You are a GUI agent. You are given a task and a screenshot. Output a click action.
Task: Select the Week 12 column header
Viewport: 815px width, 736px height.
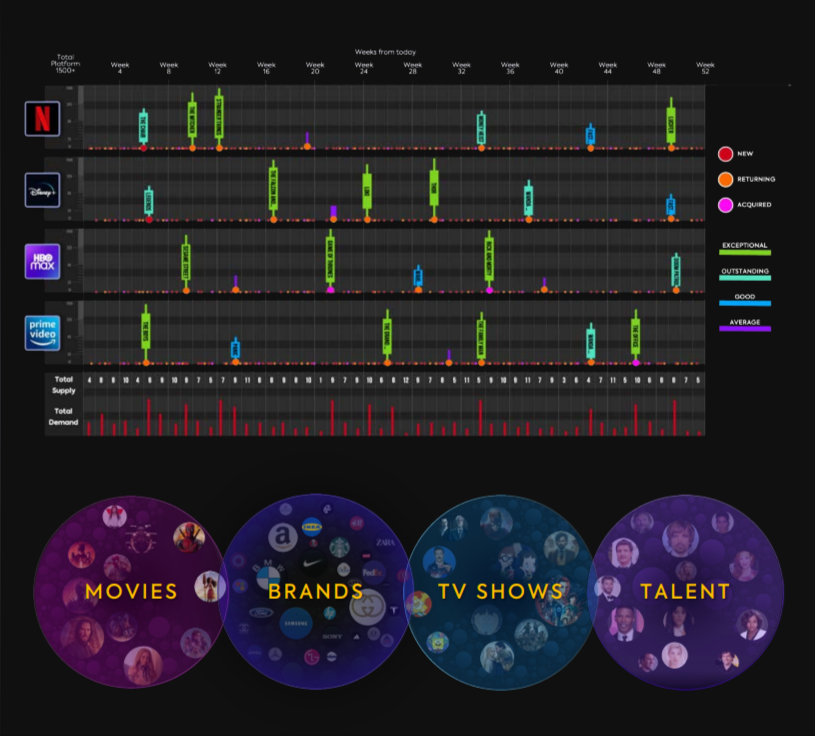point(217,68)
